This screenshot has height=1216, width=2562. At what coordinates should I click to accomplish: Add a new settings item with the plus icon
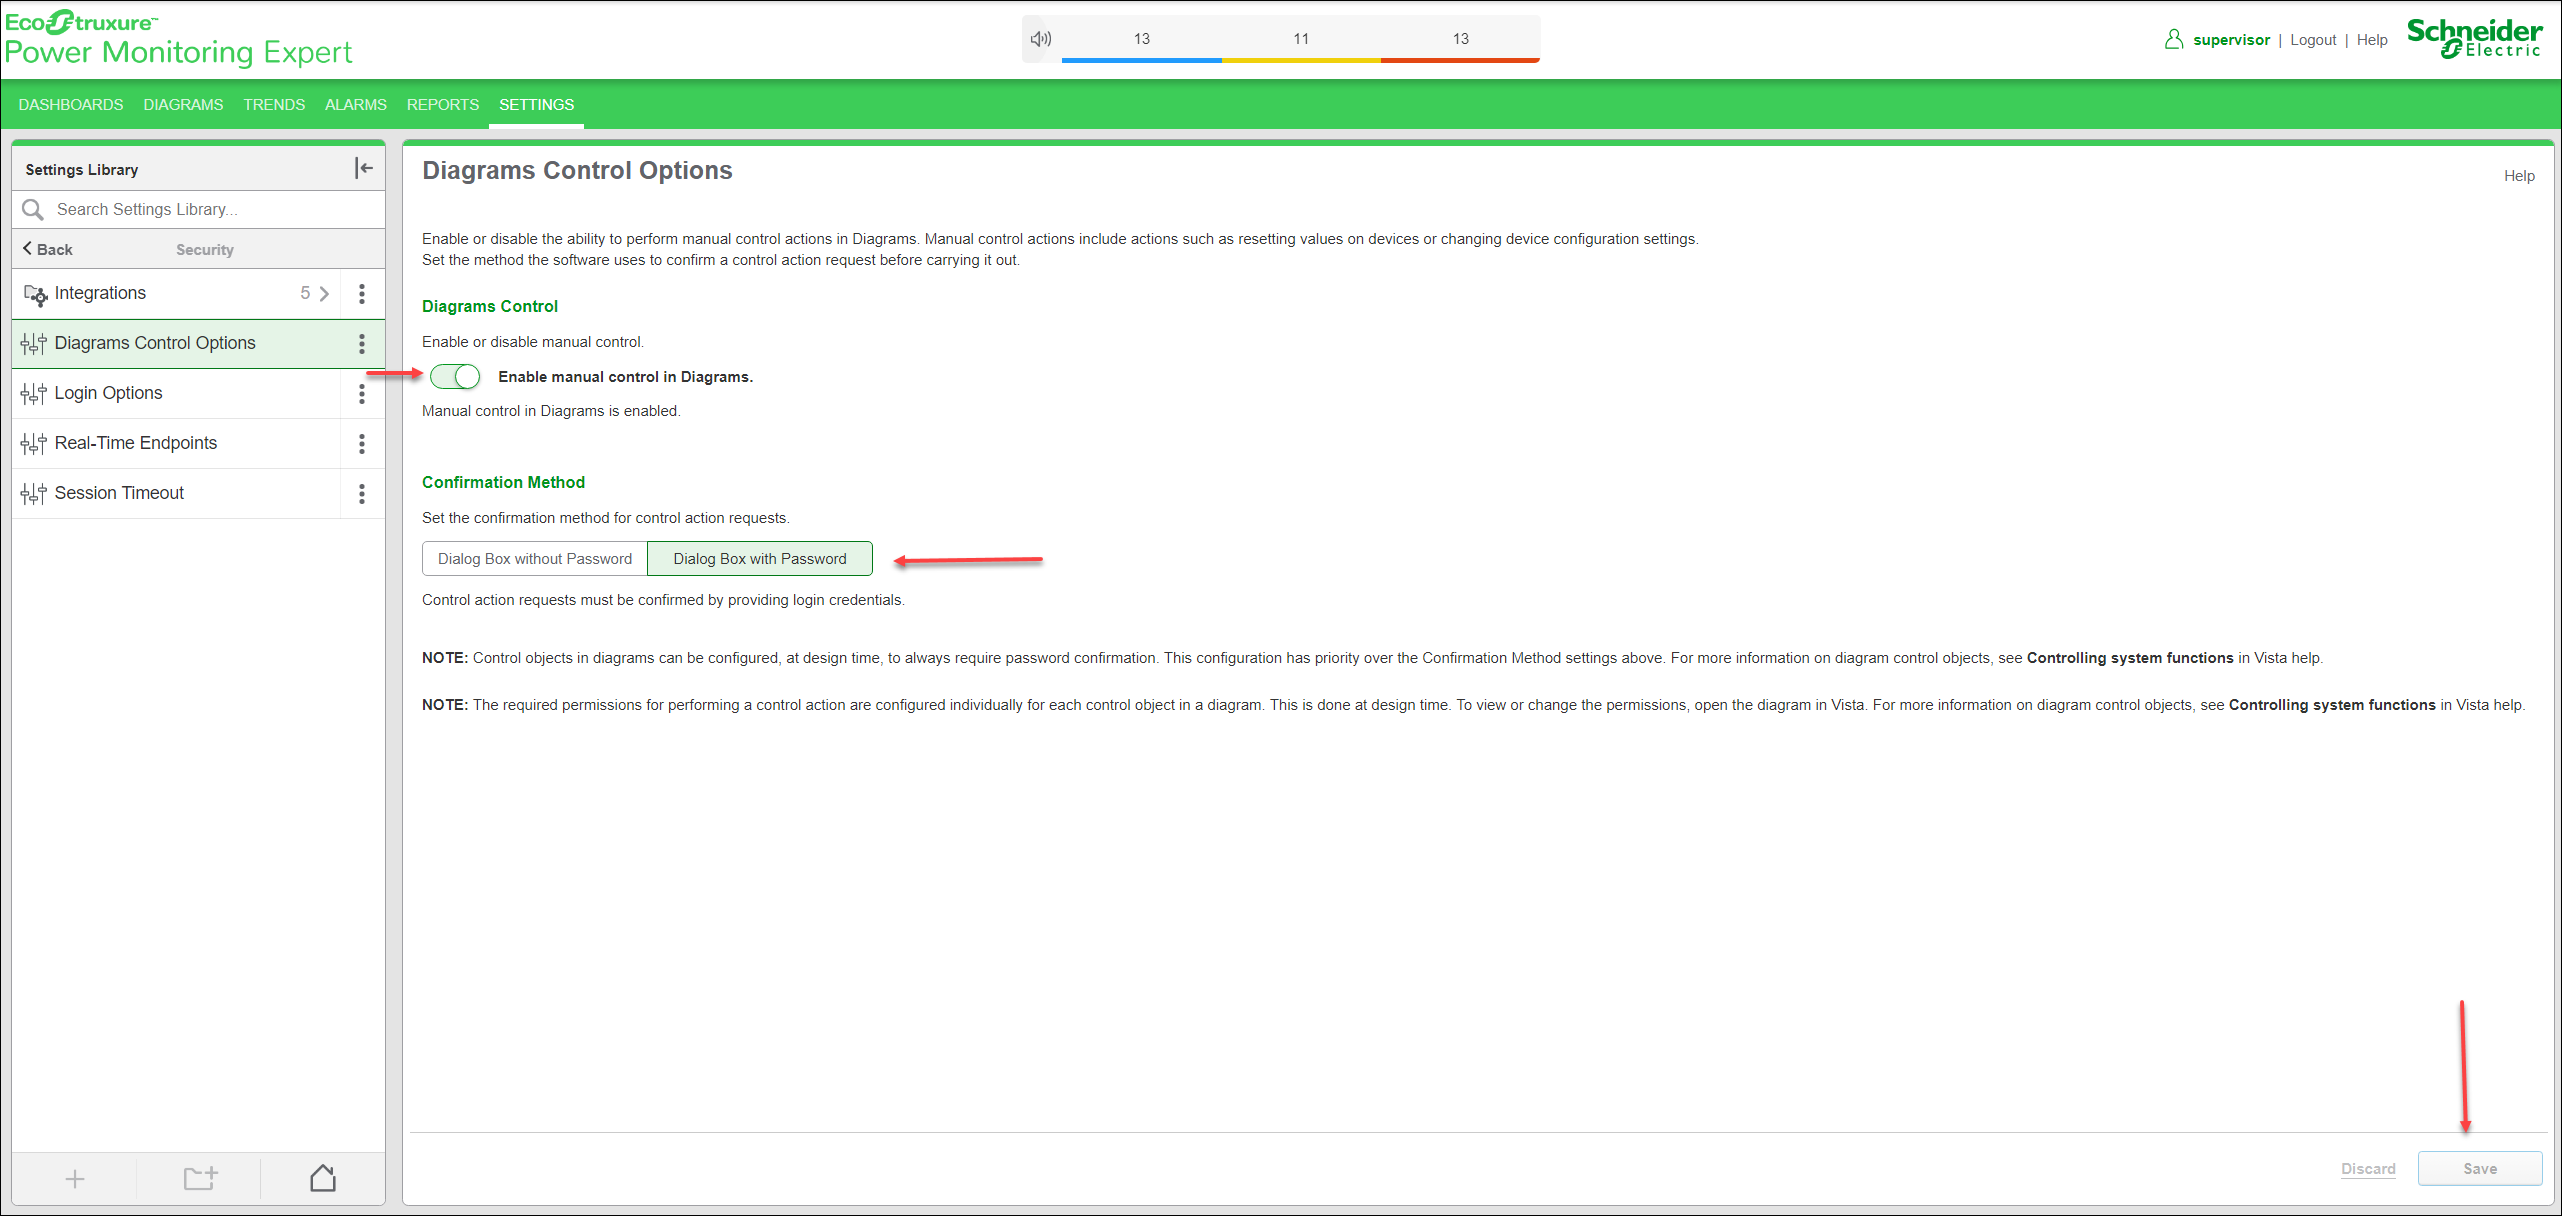(x=74, y=1179)
